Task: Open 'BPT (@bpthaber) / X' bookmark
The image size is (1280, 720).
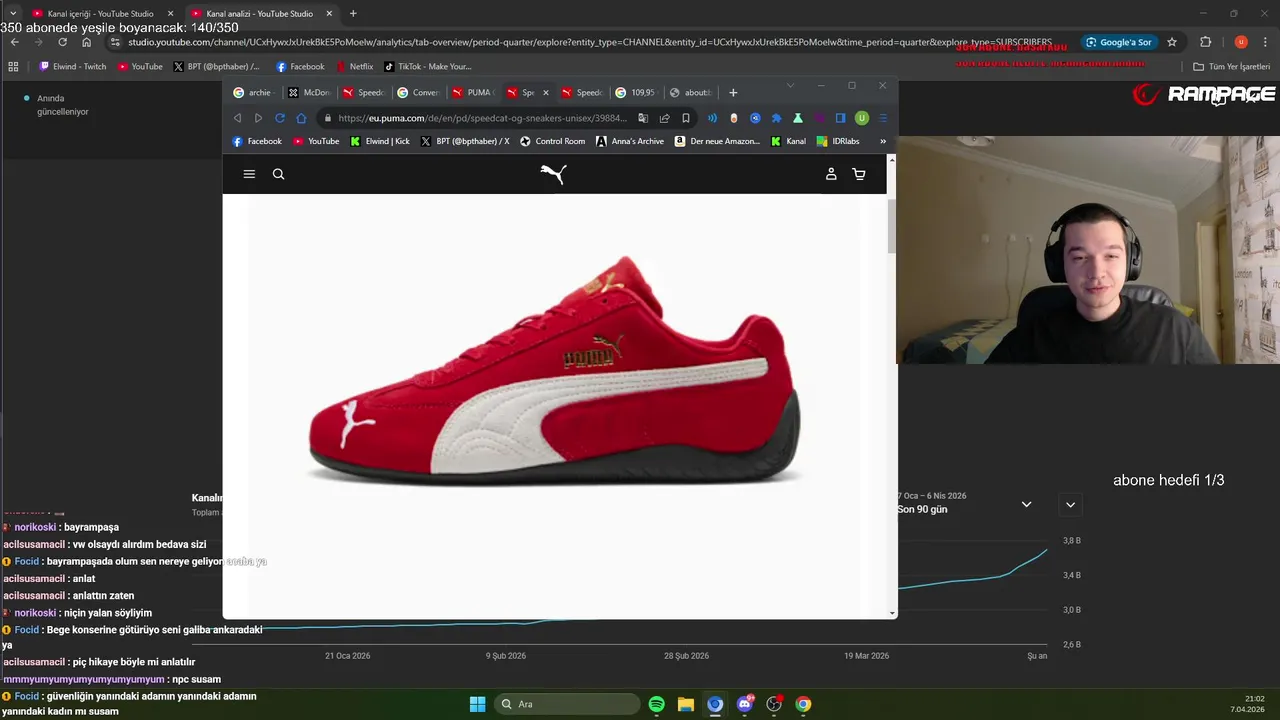Action: tap(465, 141)
